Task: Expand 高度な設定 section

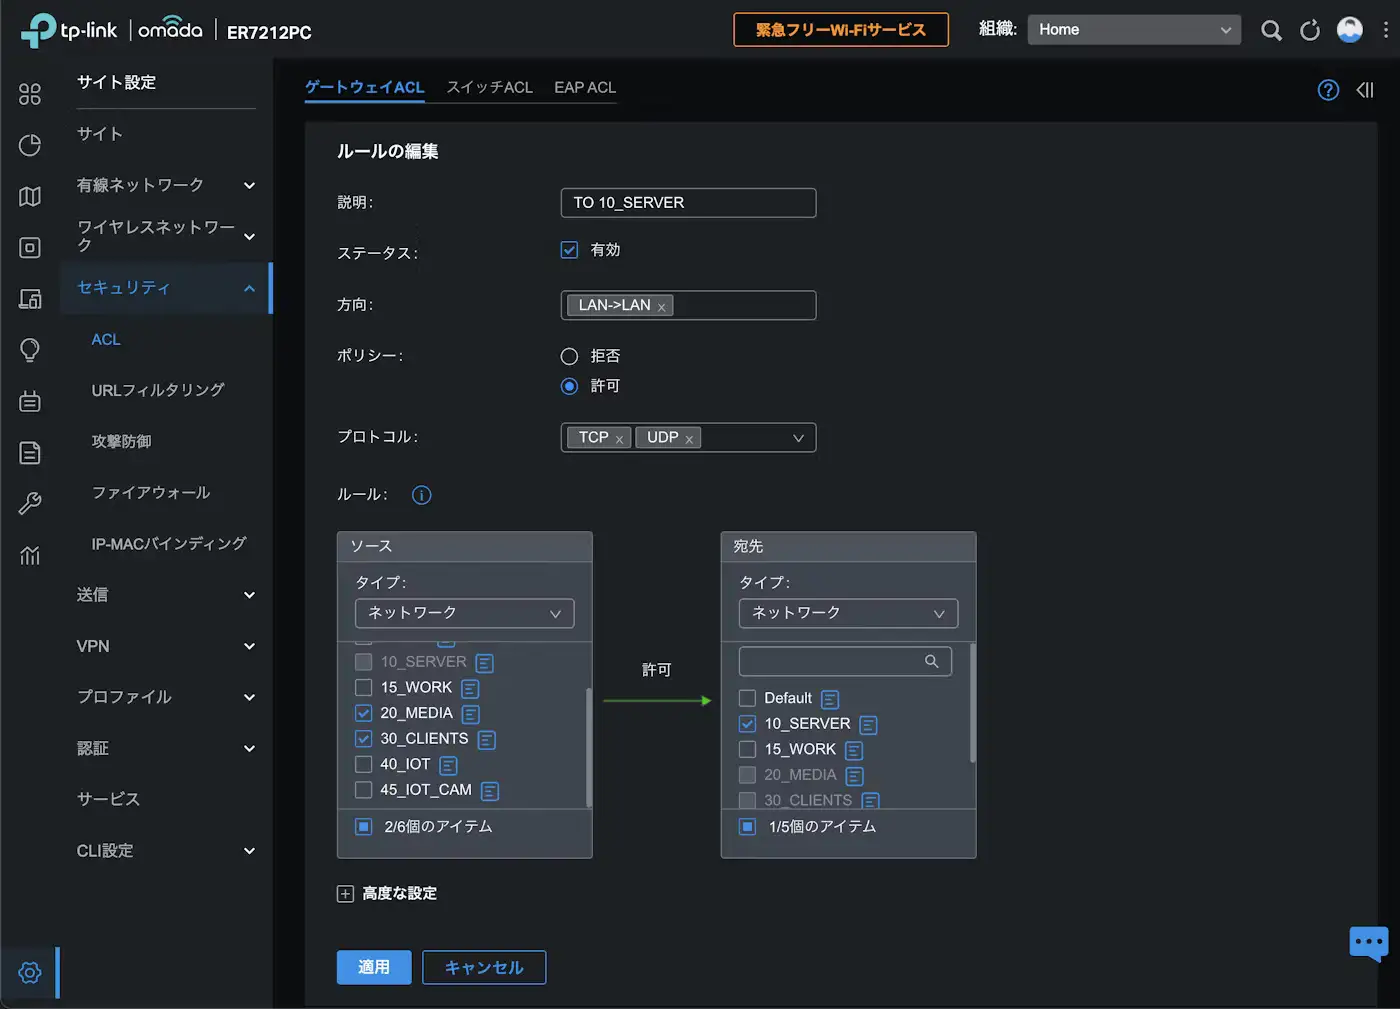Action: coord(387,894)
